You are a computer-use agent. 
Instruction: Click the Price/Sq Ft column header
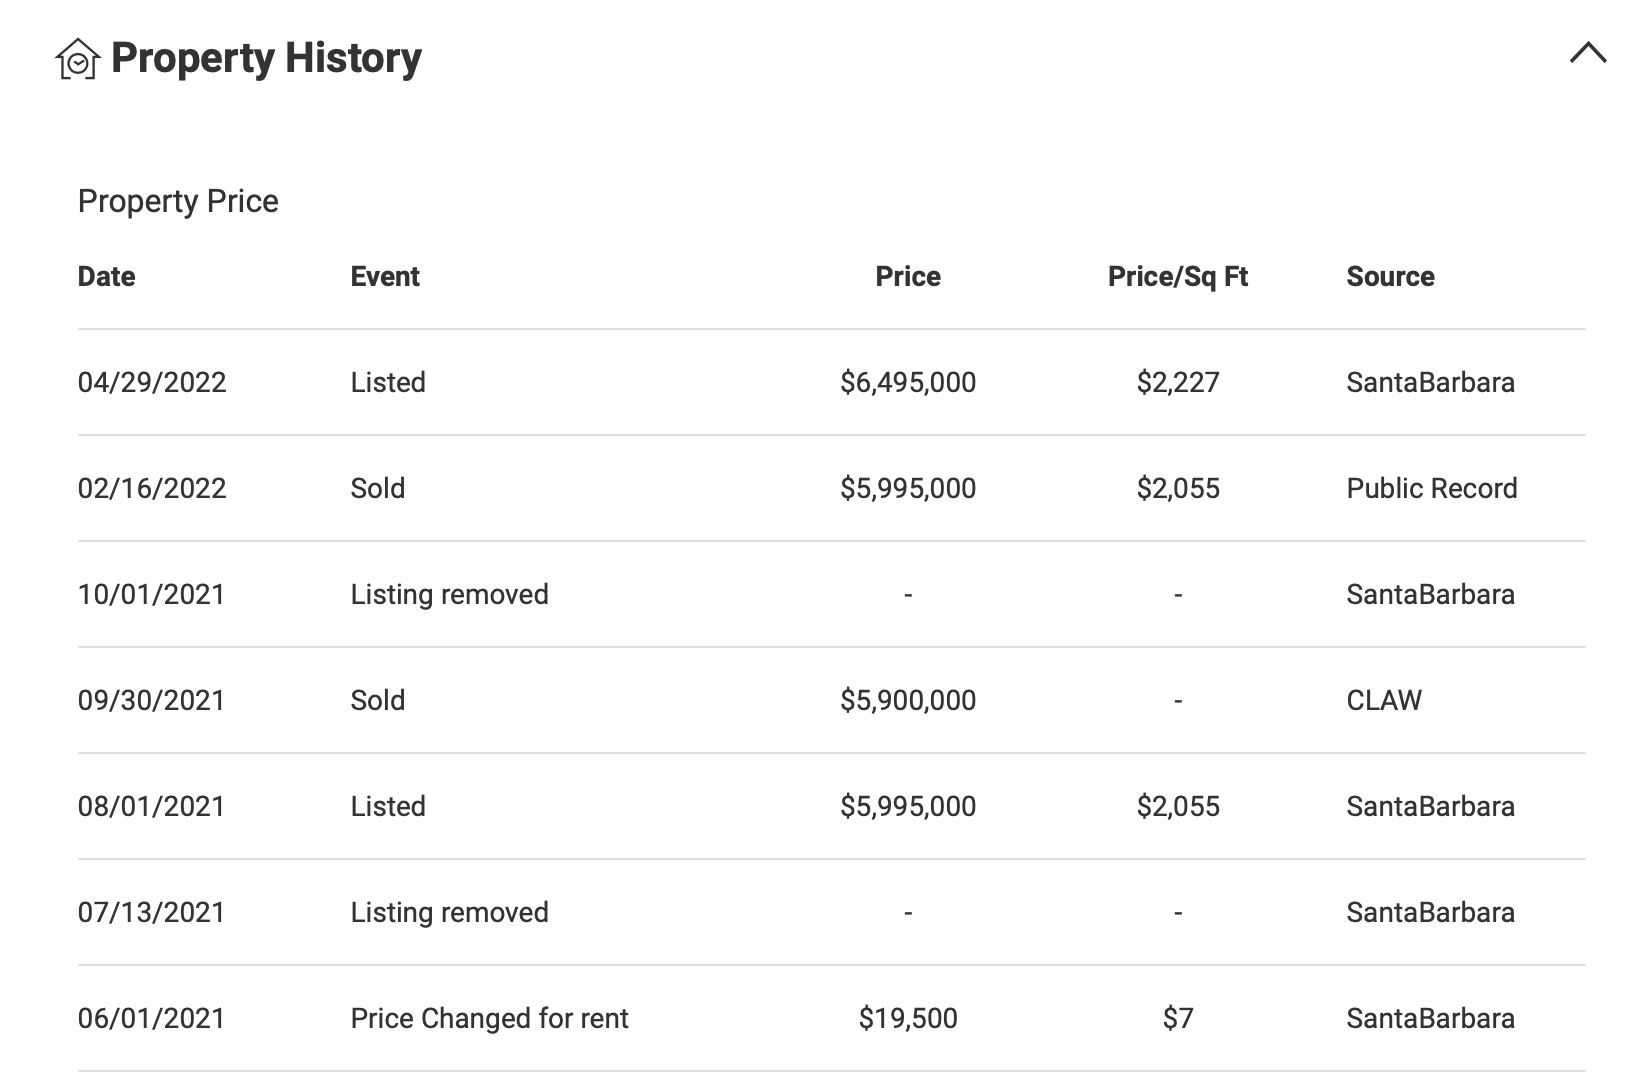(1177, 277)
